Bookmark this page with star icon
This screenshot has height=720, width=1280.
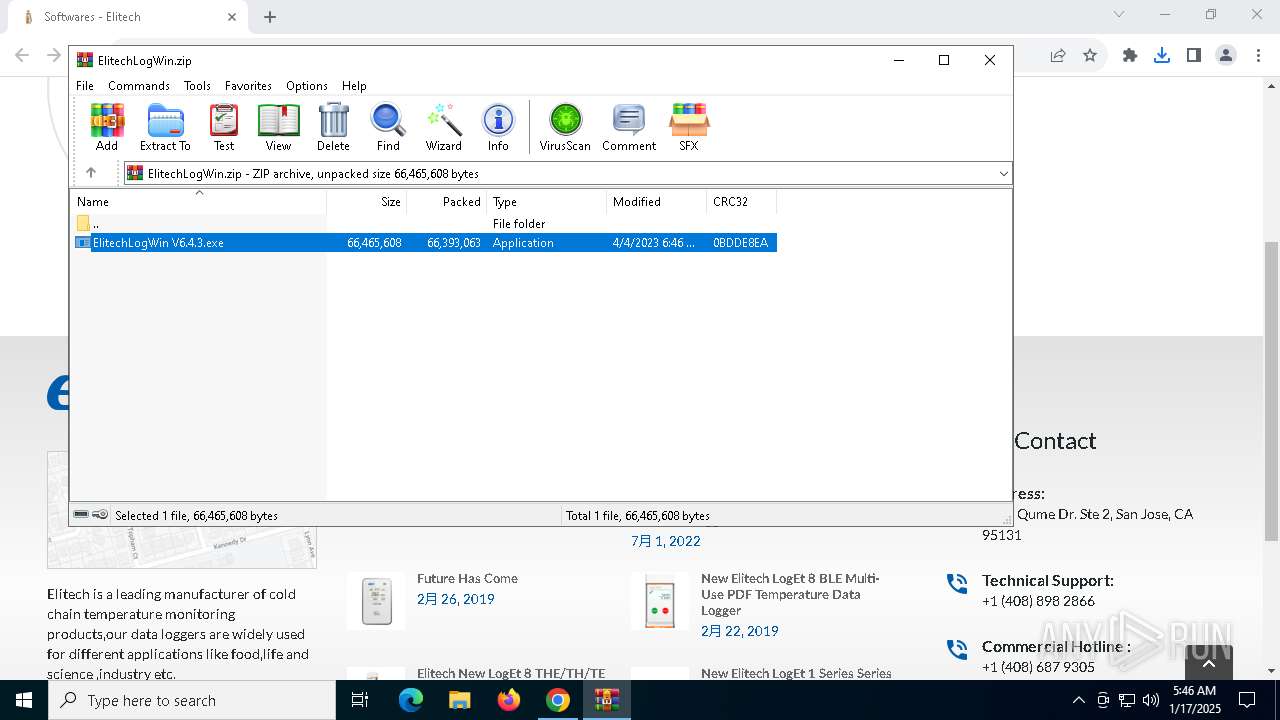click(1090, 56)
